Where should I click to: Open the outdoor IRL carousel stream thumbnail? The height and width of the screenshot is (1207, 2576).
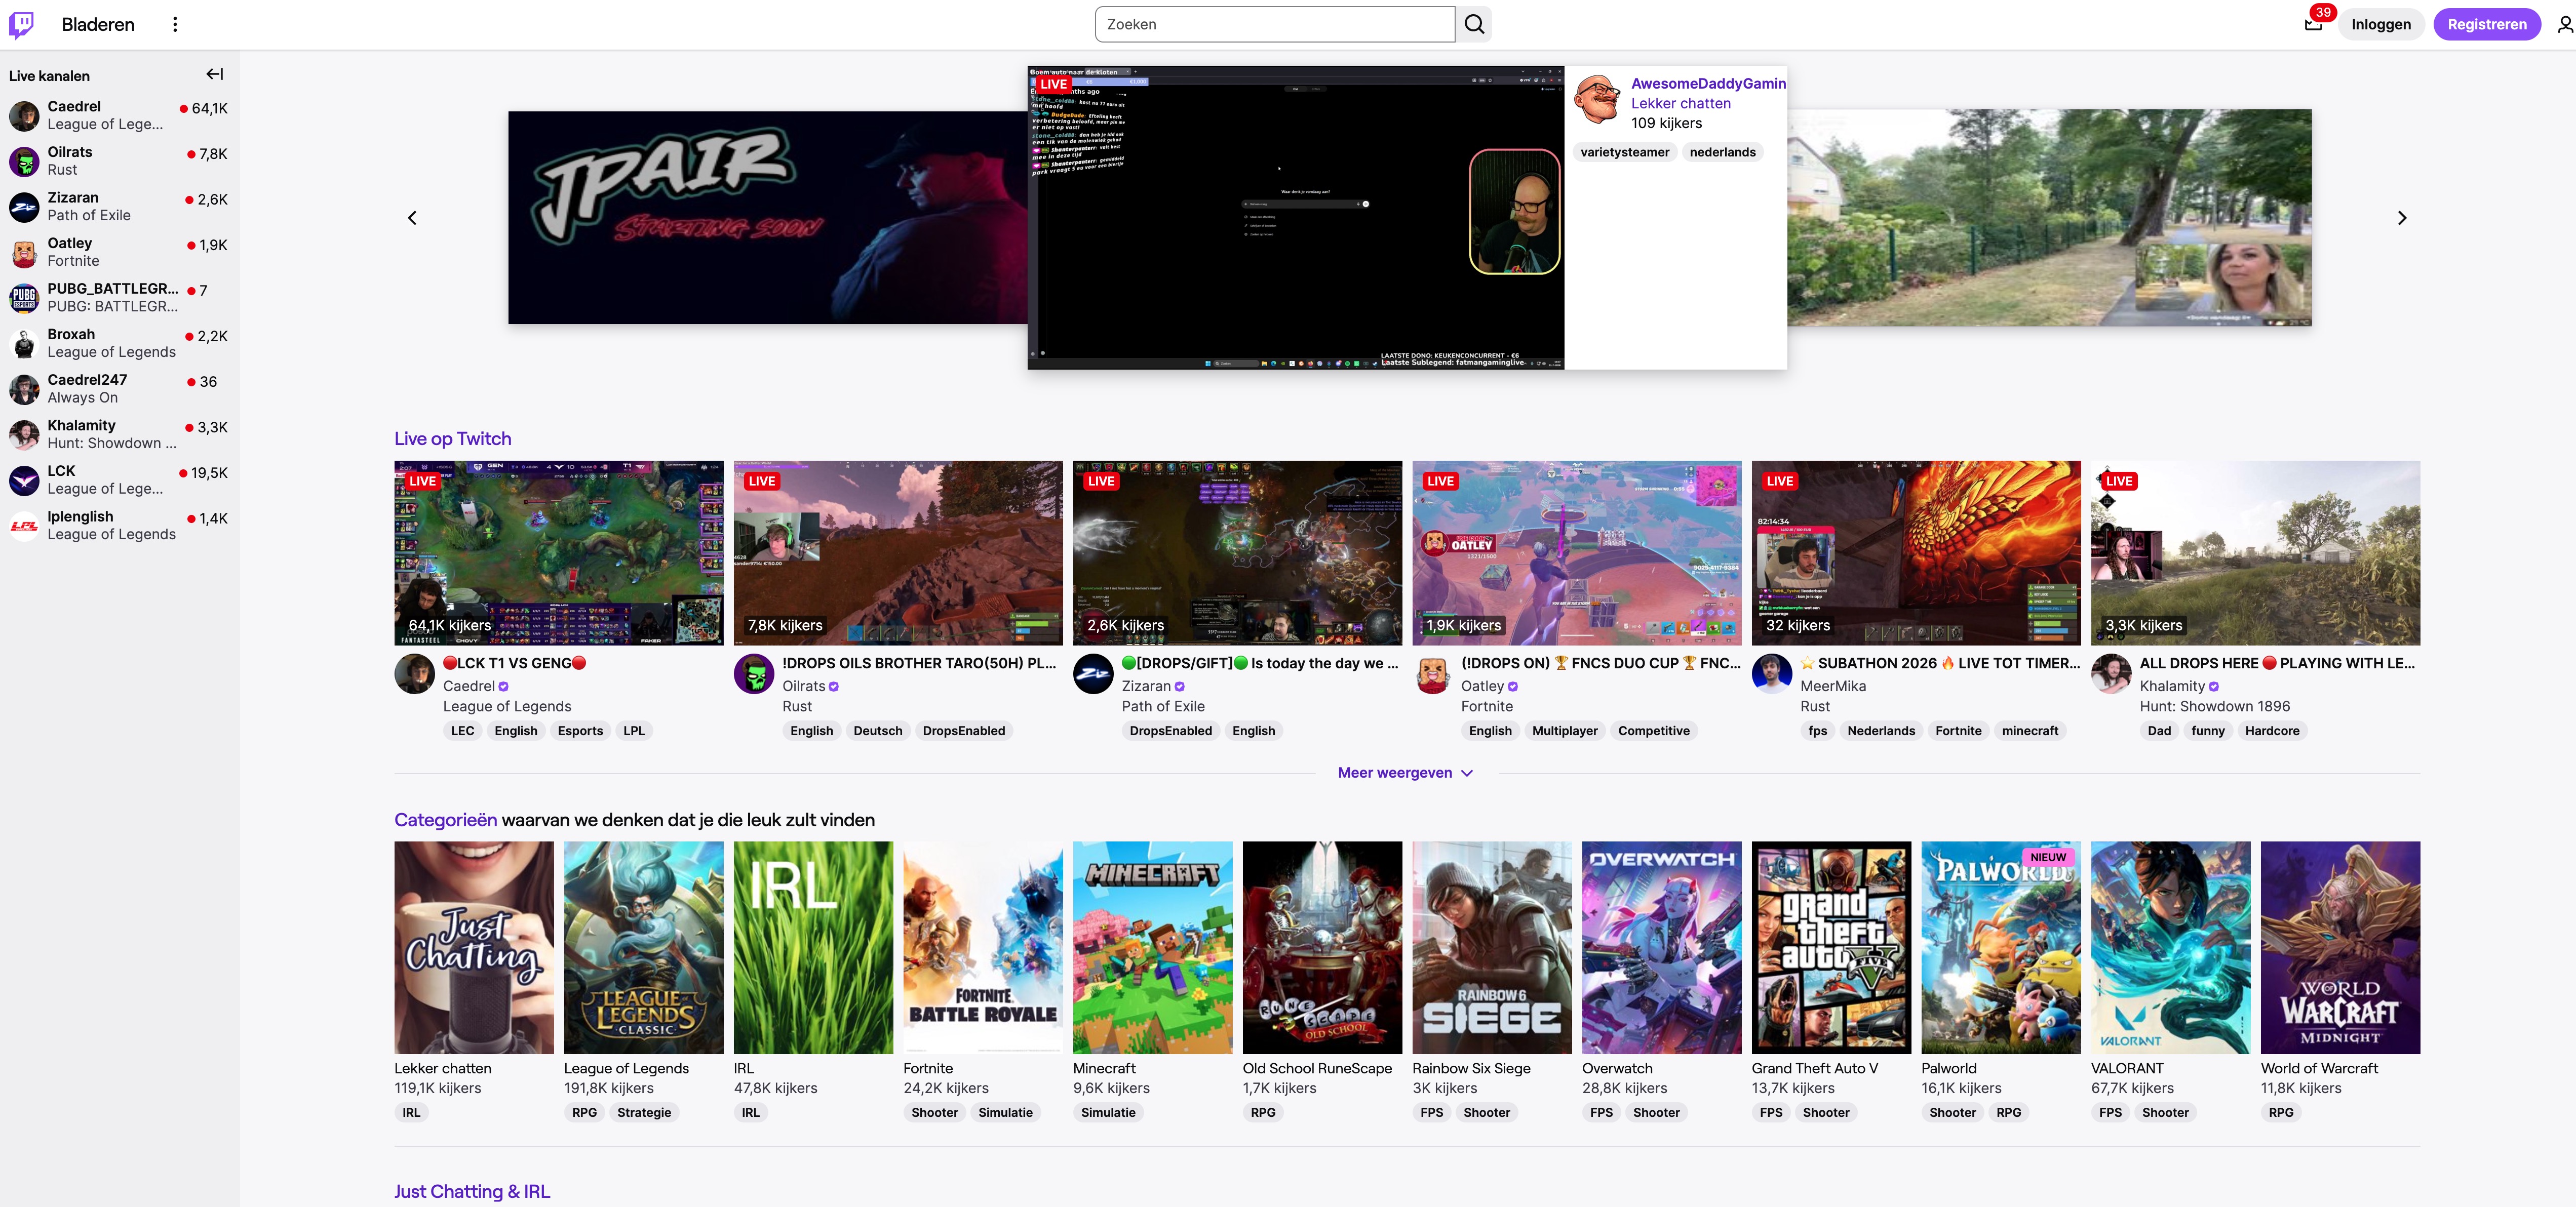click(x=2049, y=217)
